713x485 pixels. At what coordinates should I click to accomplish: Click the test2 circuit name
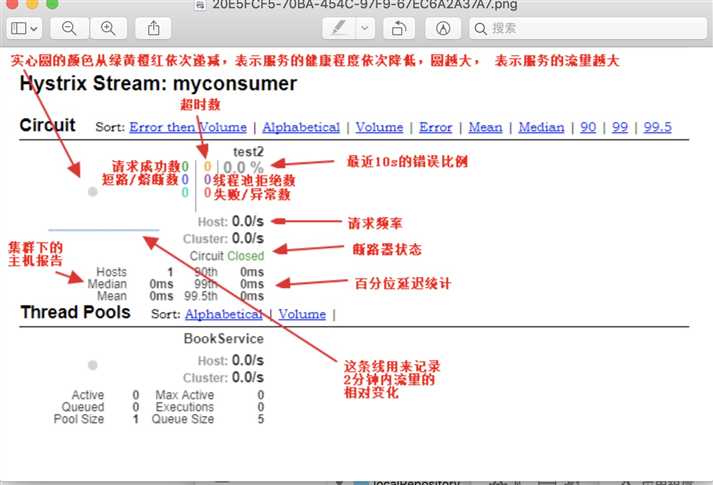(248, 152)
